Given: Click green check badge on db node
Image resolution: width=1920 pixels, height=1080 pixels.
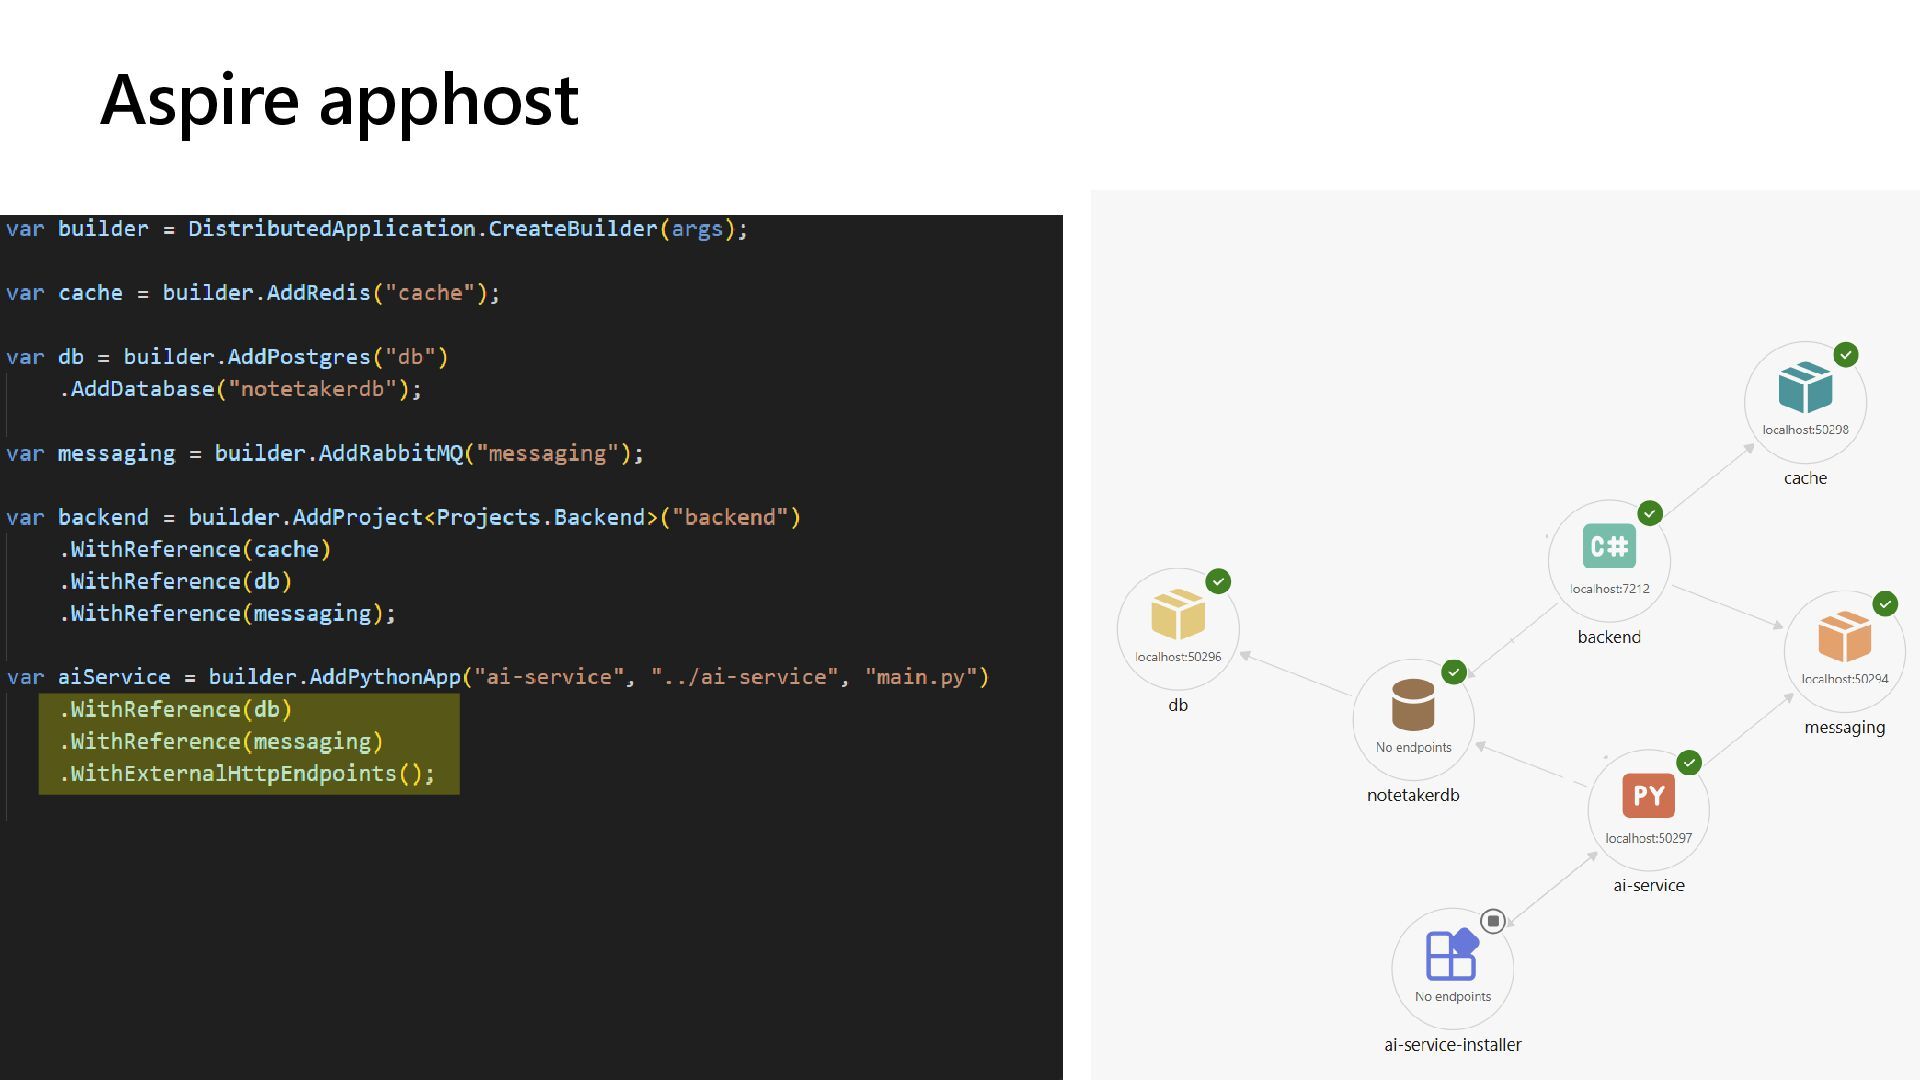Looking at the screenshot, I should point(1218,581).
